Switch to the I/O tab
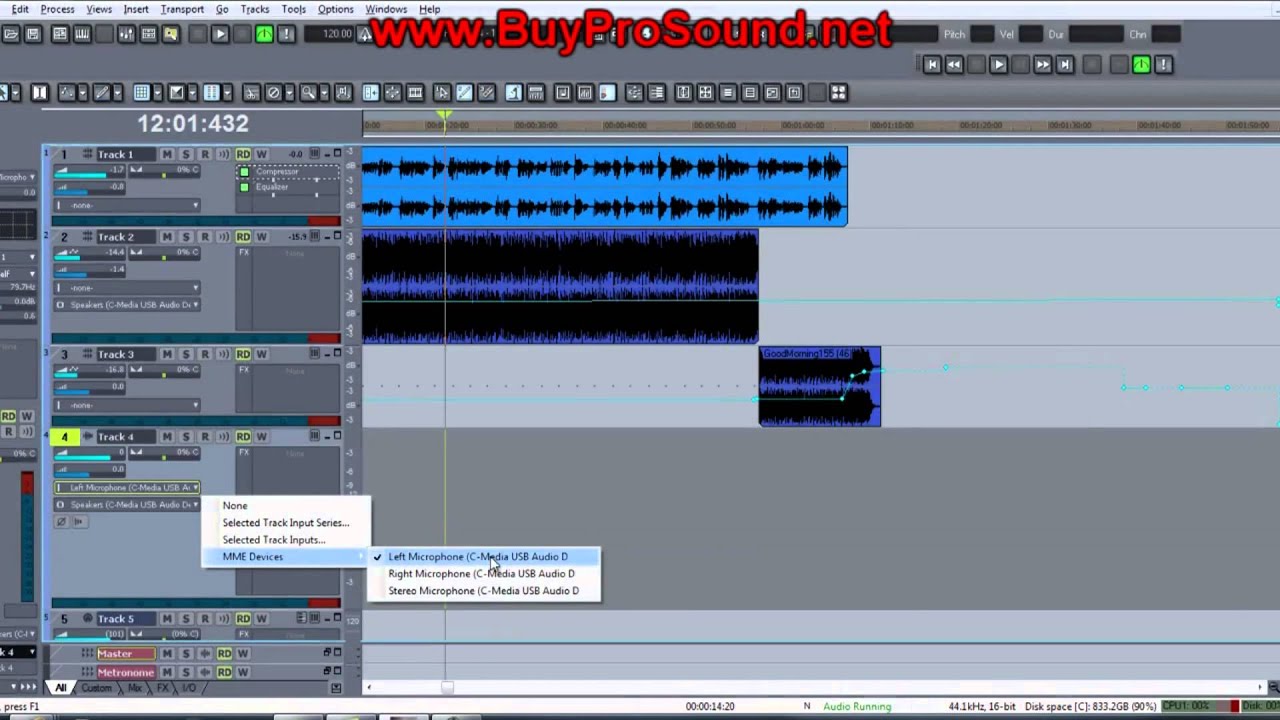 pos(189,688)
